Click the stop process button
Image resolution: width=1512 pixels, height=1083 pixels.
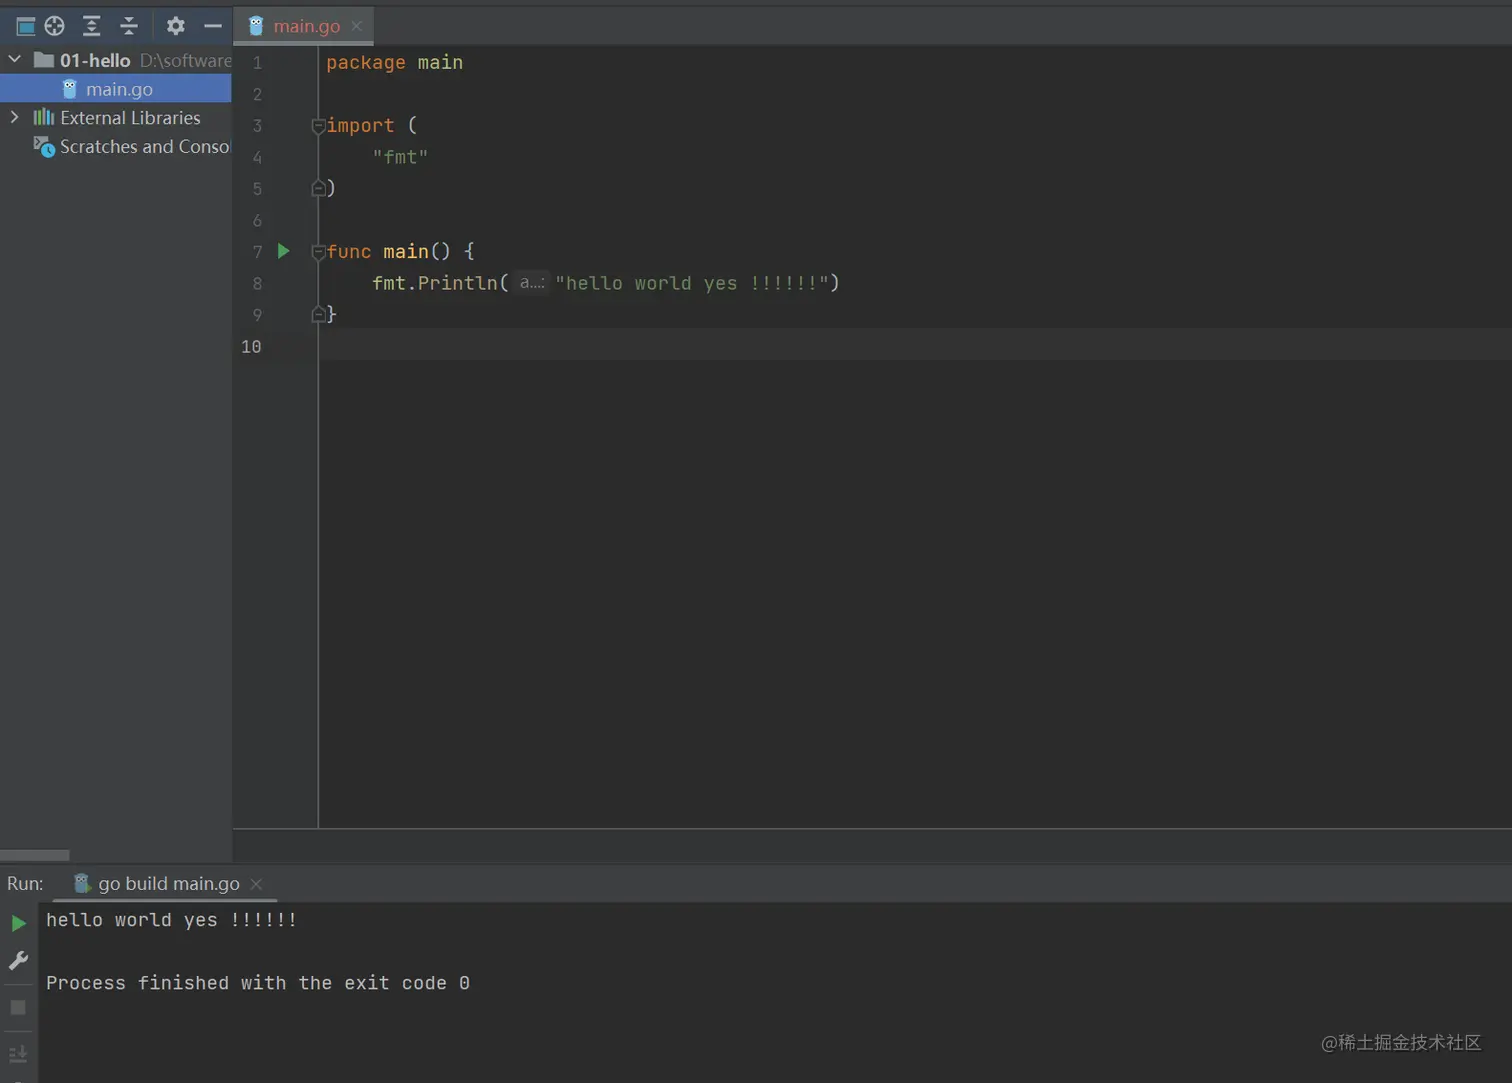[x=18, y=1007]
